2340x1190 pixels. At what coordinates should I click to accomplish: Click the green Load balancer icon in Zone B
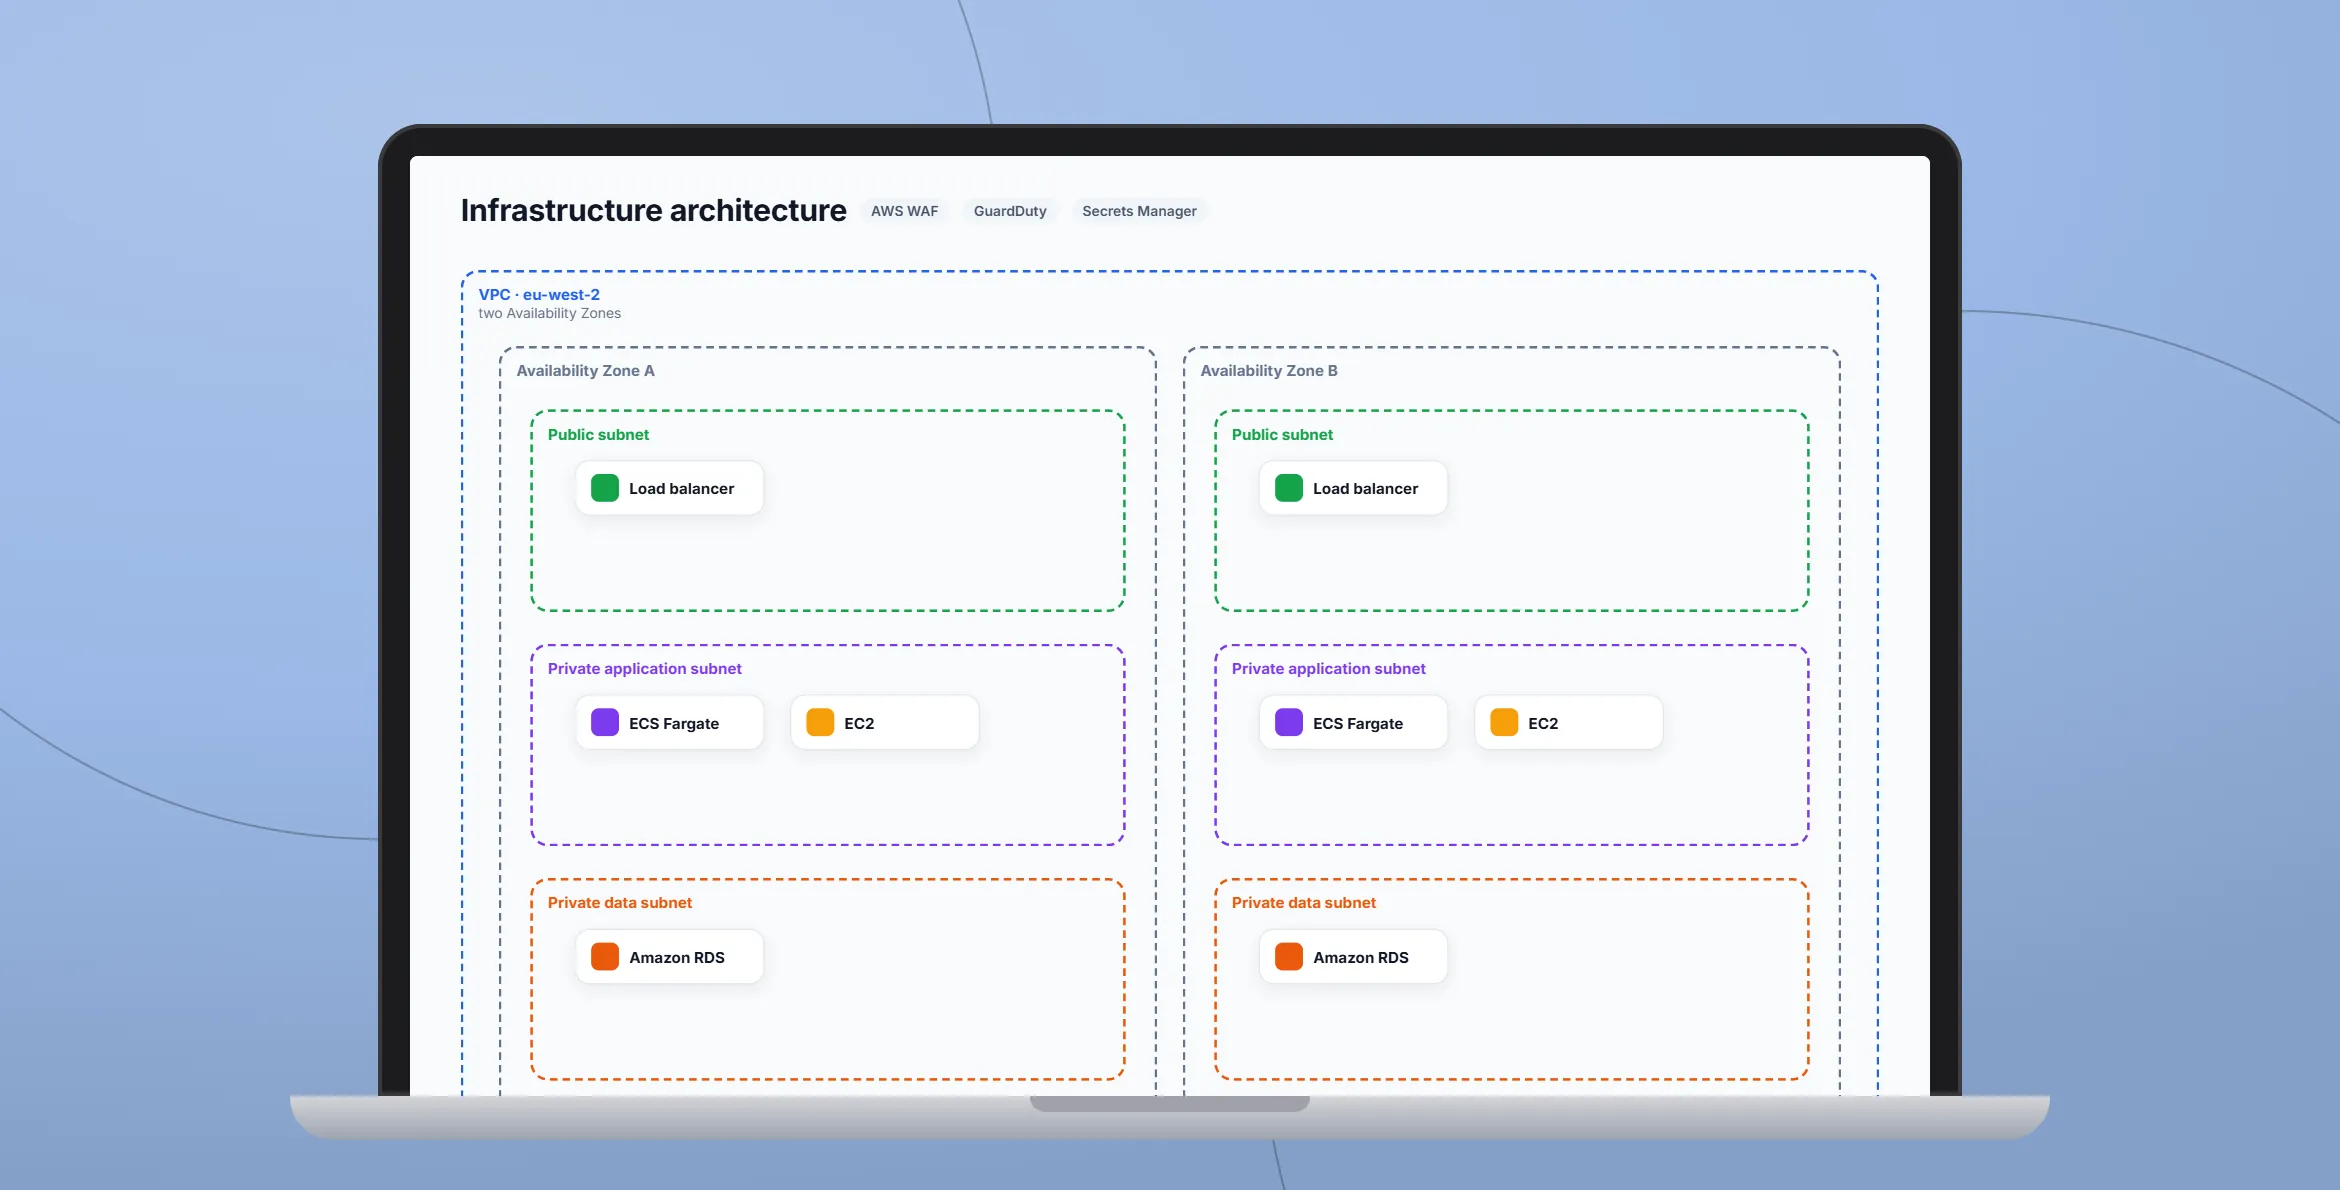click(x=1289, y=488)
